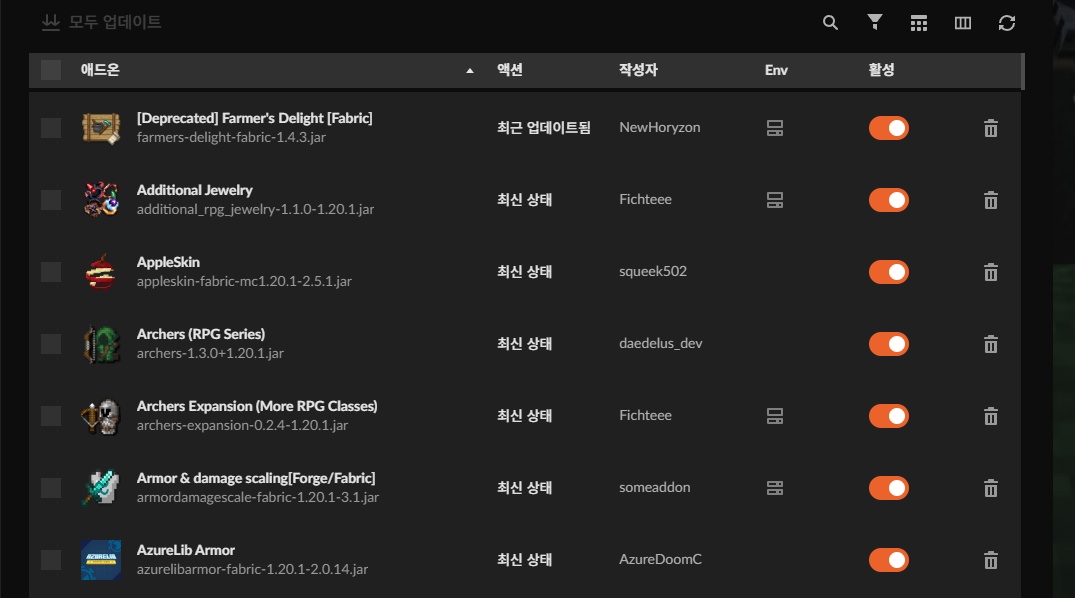The height and width of the screenshot is (598, 1075).
Task: Open Archers (RPG Series) thumbnail
Action: pos(101,344)
